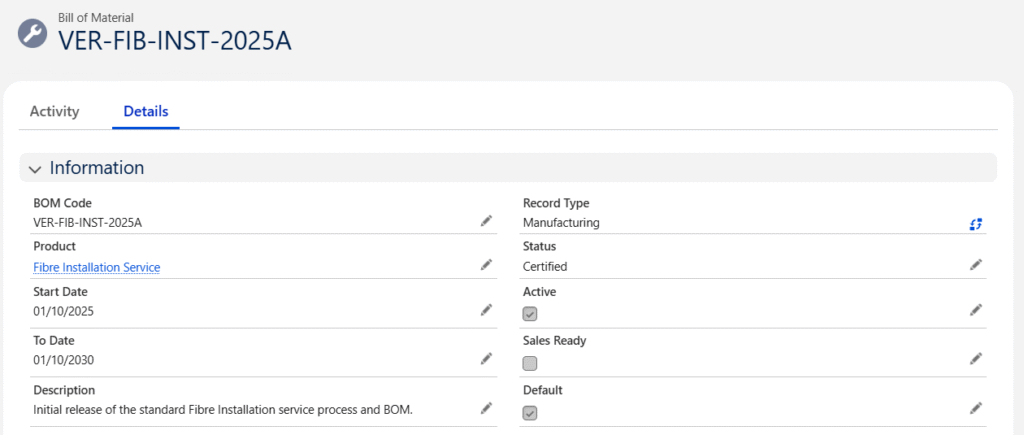
Task: Click edit pencil in Active row
Action: click(976, 310)
